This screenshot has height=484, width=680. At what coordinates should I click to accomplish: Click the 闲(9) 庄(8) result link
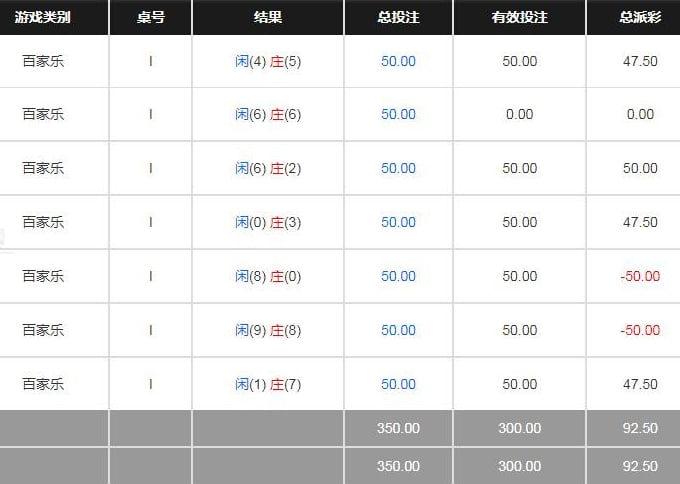[268, 331]
